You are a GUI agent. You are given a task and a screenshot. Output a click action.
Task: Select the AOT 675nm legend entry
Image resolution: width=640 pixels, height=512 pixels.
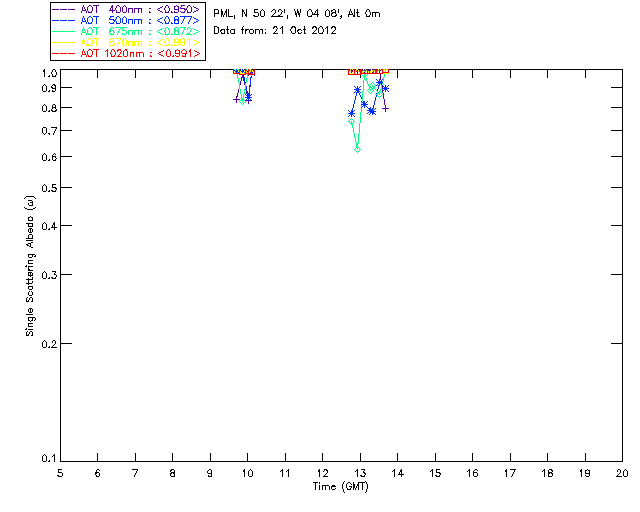tap(127, 31)
